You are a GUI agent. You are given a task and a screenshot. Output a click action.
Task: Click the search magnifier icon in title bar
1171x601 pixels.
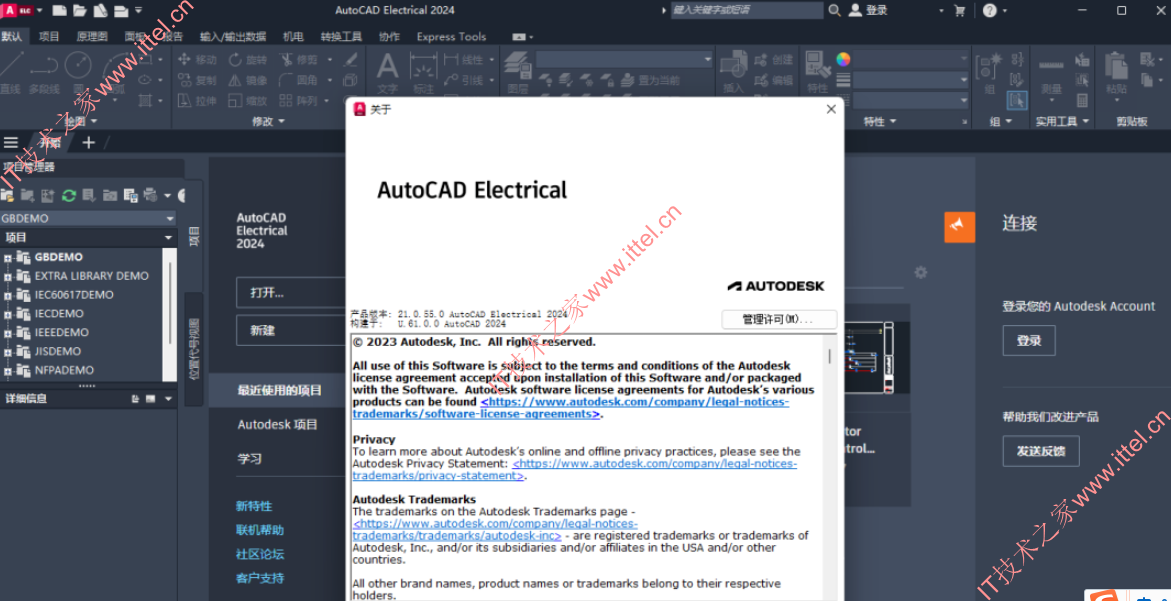click(835, 10)
